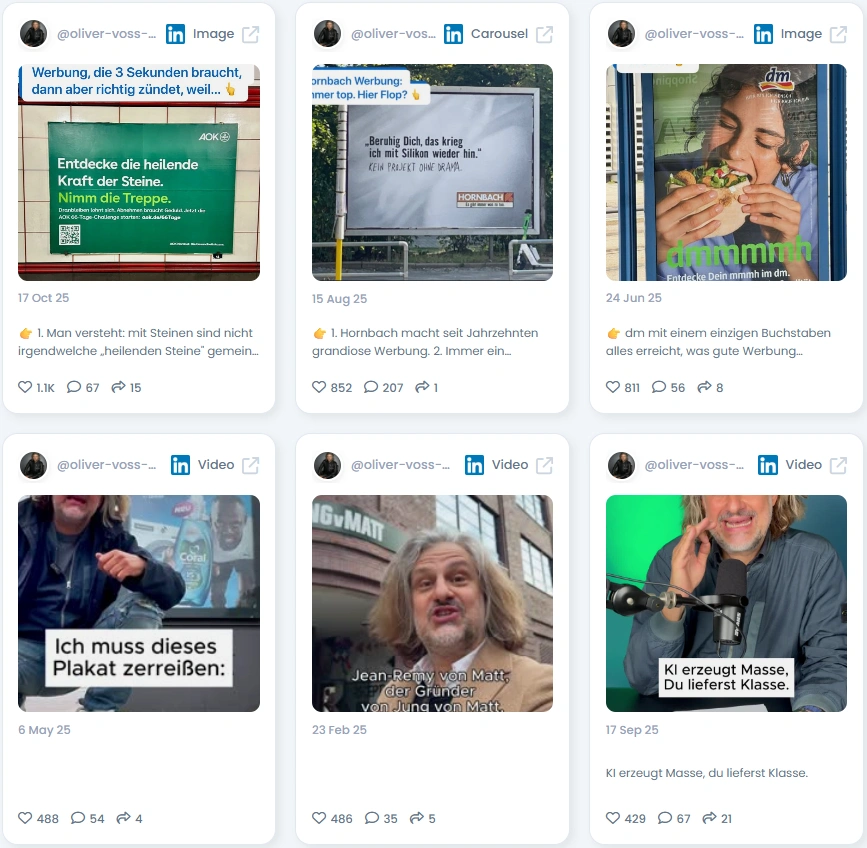
Task: Click LinkedIn icon on 6 May 25 video
Action: pos(180,465)
